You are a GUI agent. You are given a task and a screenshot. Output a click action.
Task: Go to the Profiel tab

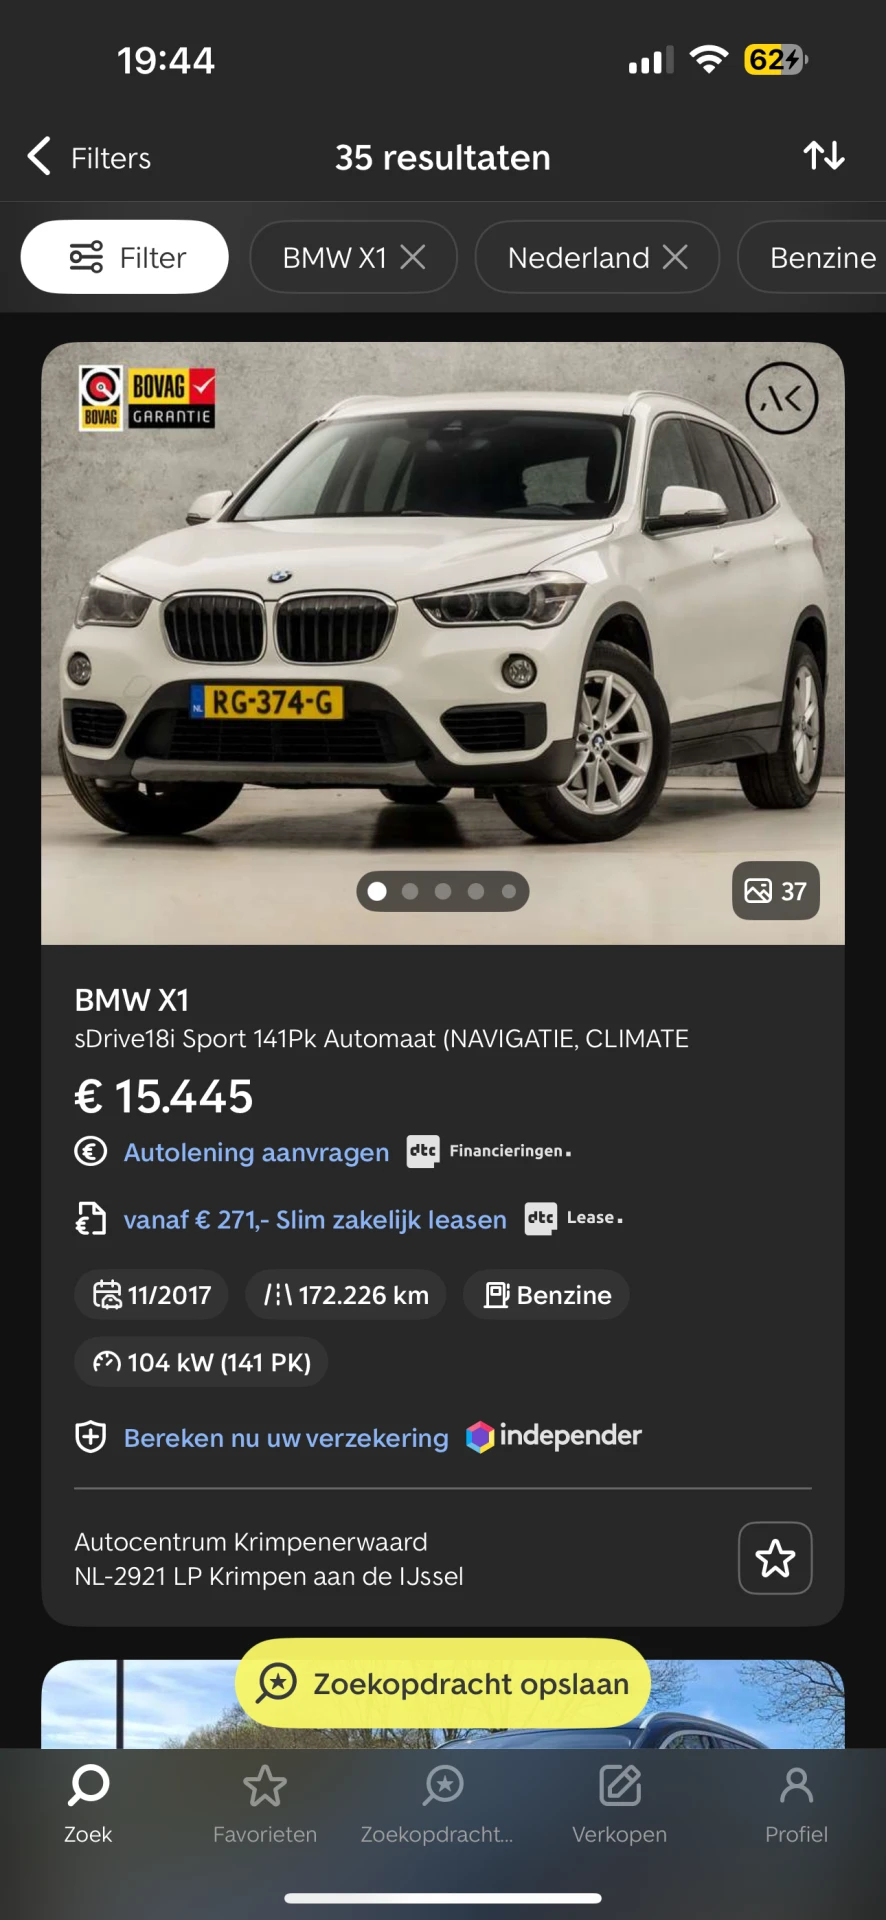796,1806
